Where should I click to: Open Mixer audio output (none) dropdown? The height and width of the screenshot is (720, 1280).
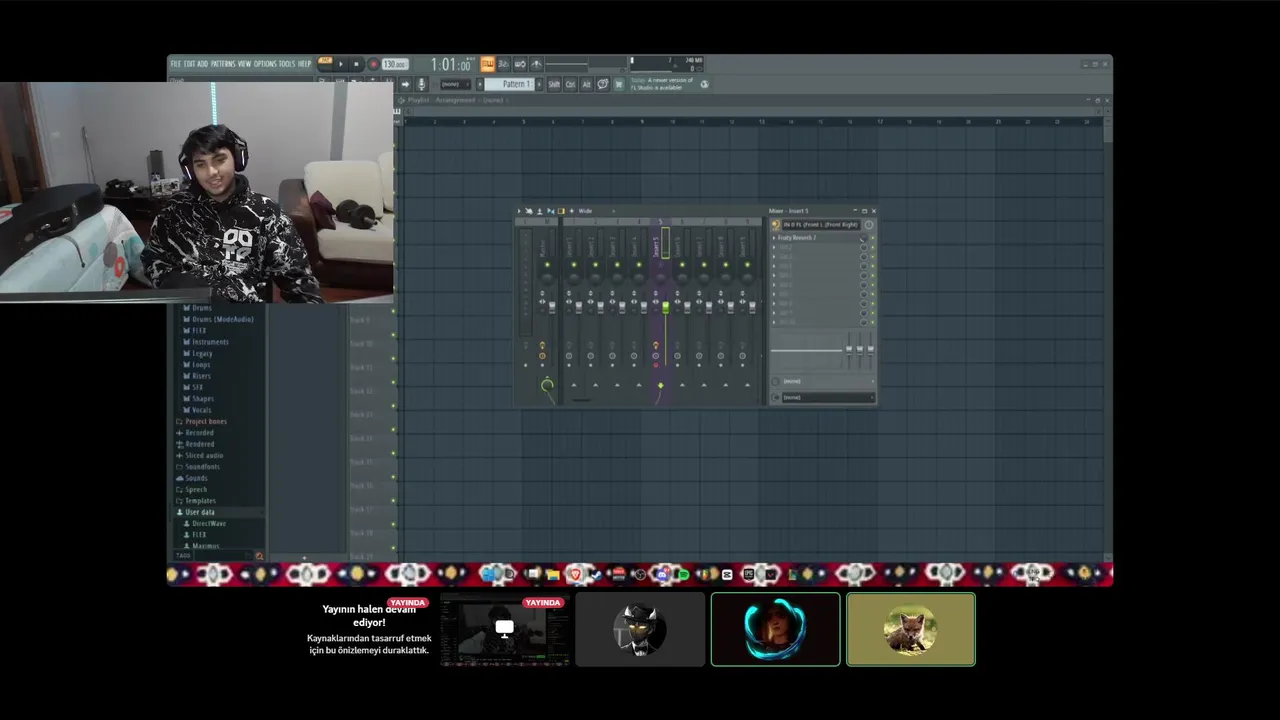tap(828, 398)
